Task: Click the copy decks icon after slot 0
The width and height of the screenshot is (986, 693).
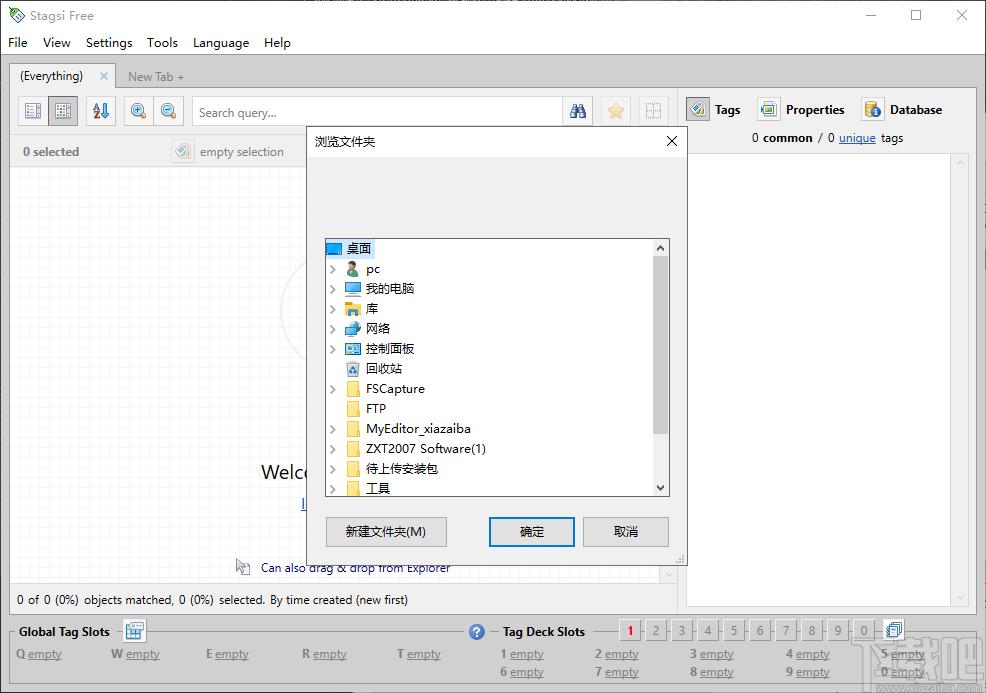Action: tap(893, 629)
